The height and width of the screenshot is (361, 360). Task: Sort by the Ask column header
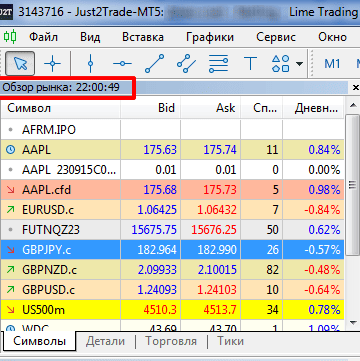(210, 108)
